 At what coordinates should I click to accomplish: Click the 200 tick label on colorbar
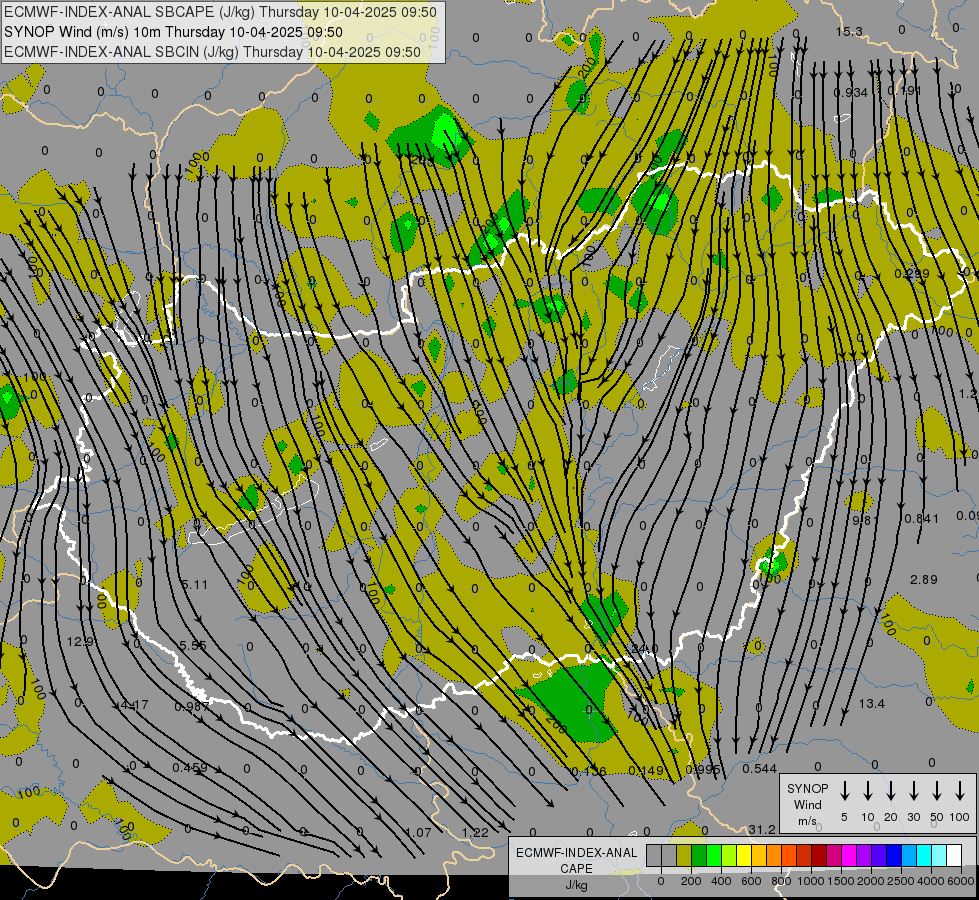[691, 881]
